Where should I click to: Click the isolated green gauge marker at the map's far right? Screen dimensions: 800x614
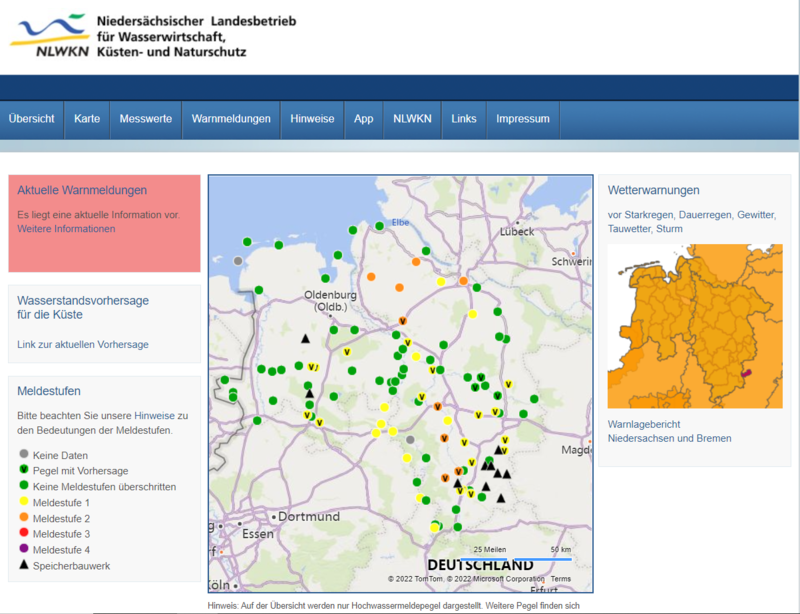tap(534, 399)
